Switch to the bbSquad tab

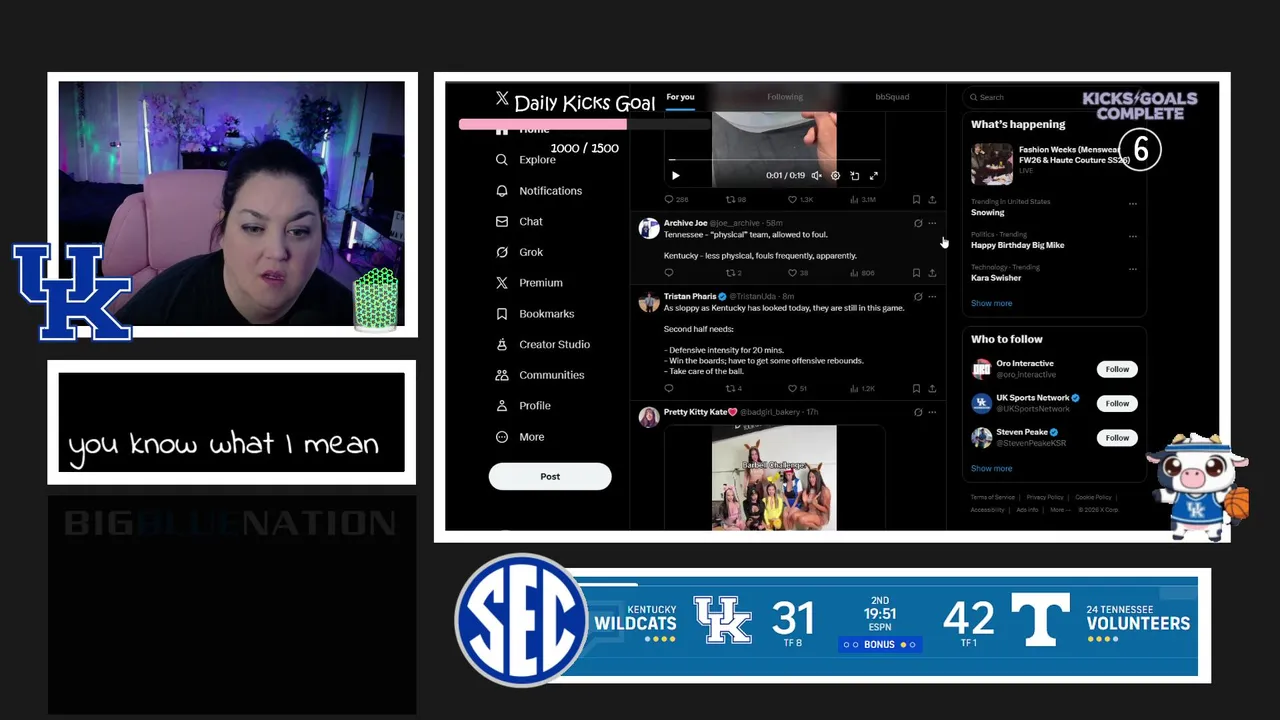click(892, 97)
